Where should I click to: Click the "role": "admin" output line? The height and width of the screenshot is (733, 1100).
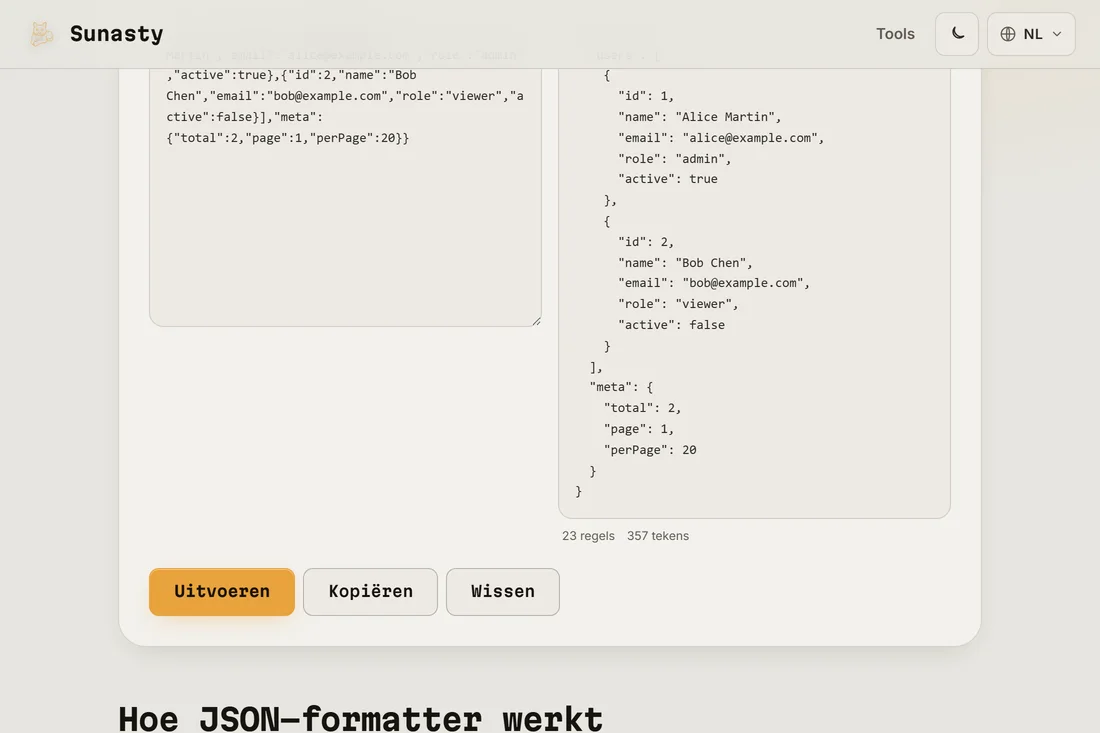674,159
